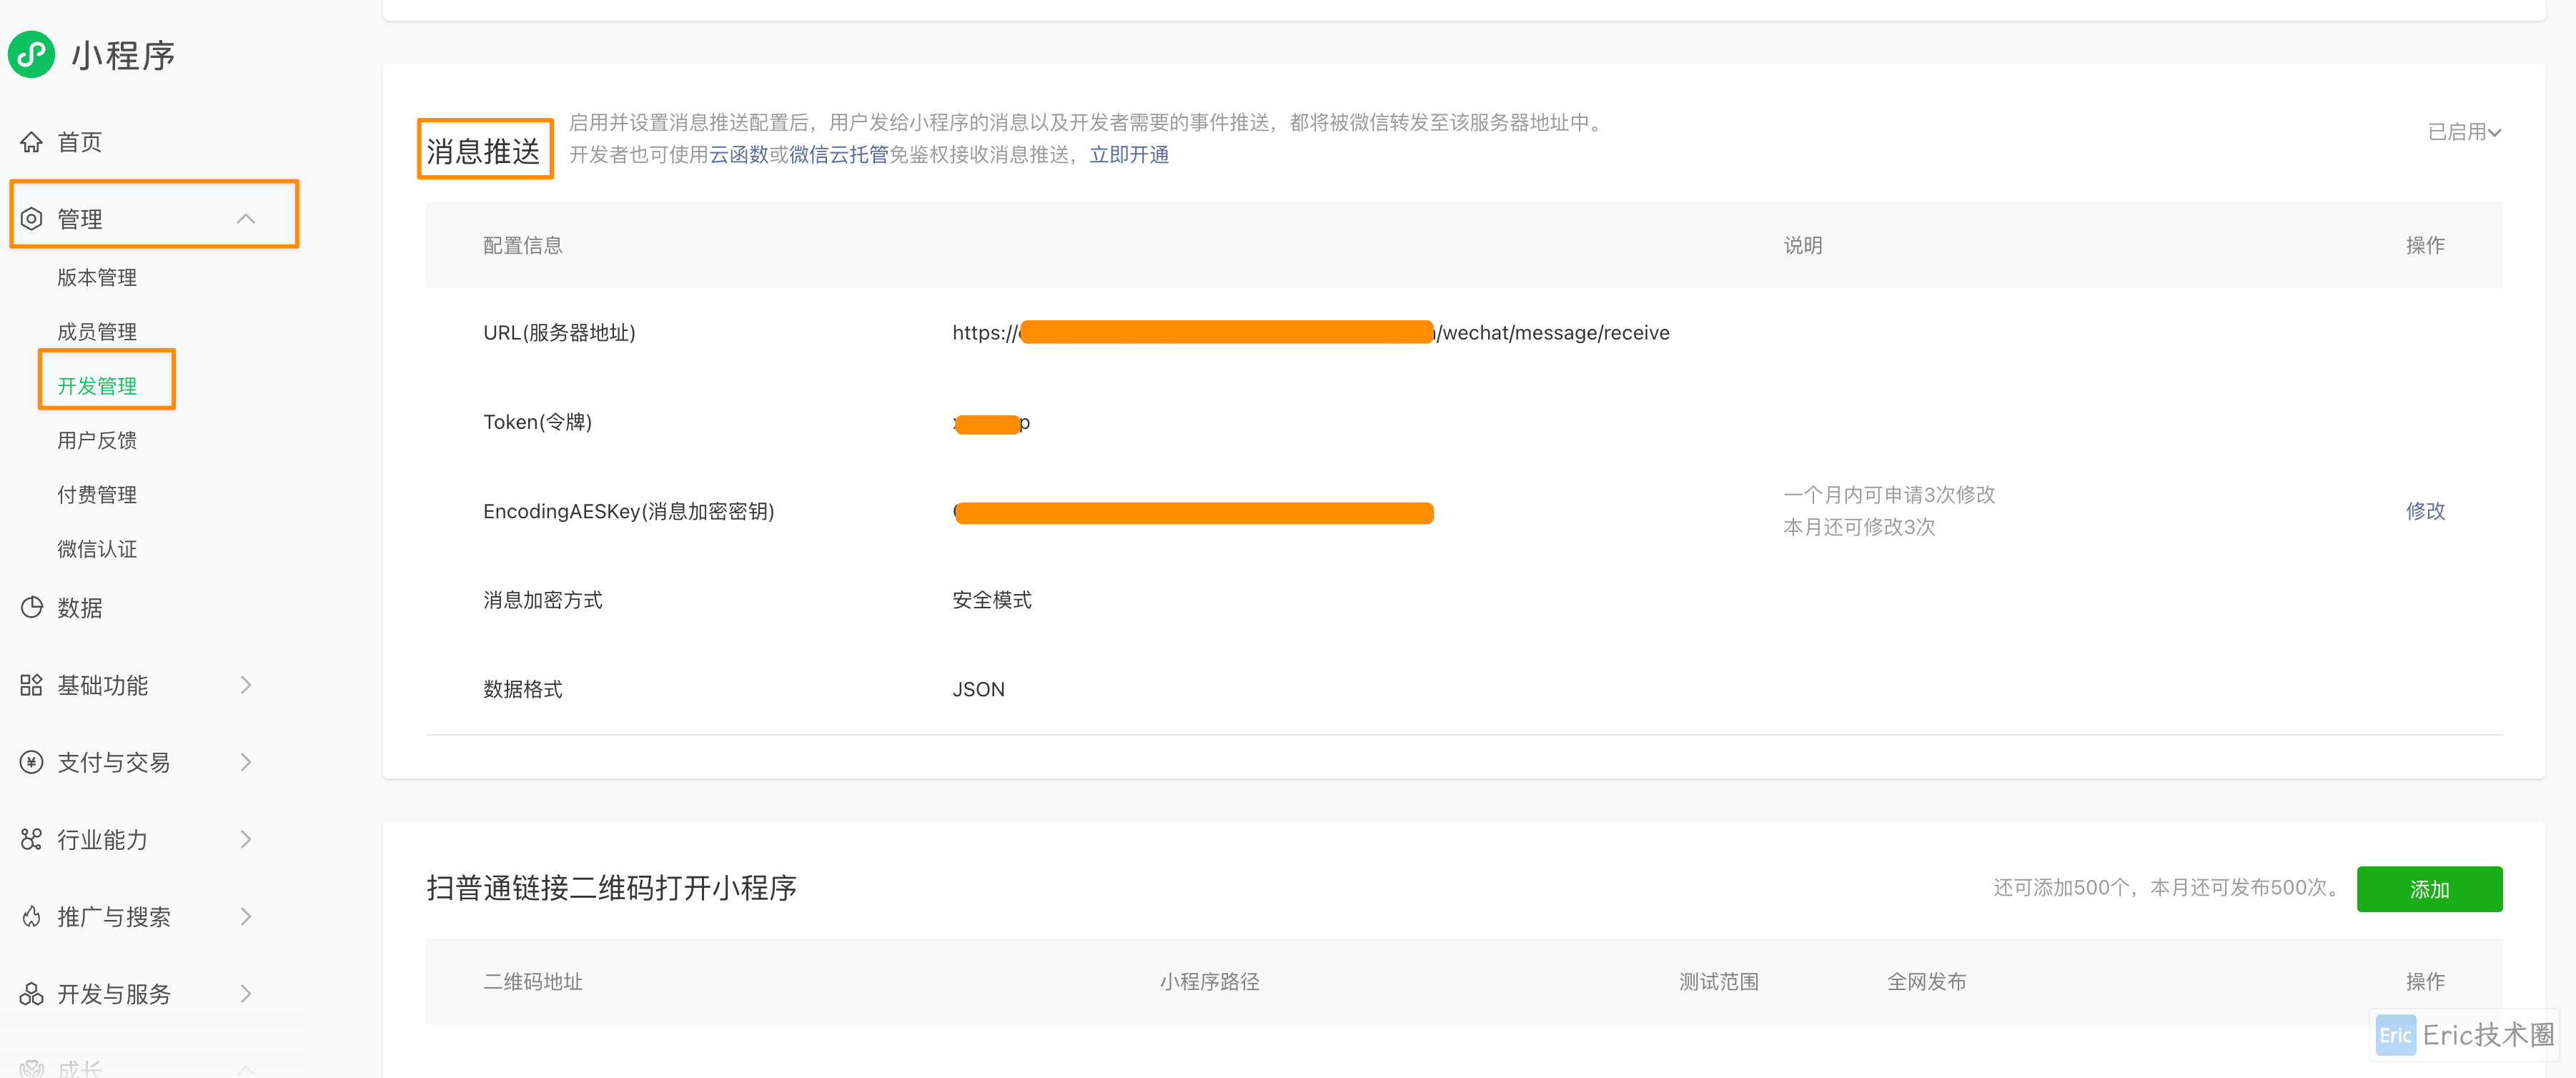Follow the 云函数 link
Viewport: 2576px width, 1078px height.
pos(739,154)
